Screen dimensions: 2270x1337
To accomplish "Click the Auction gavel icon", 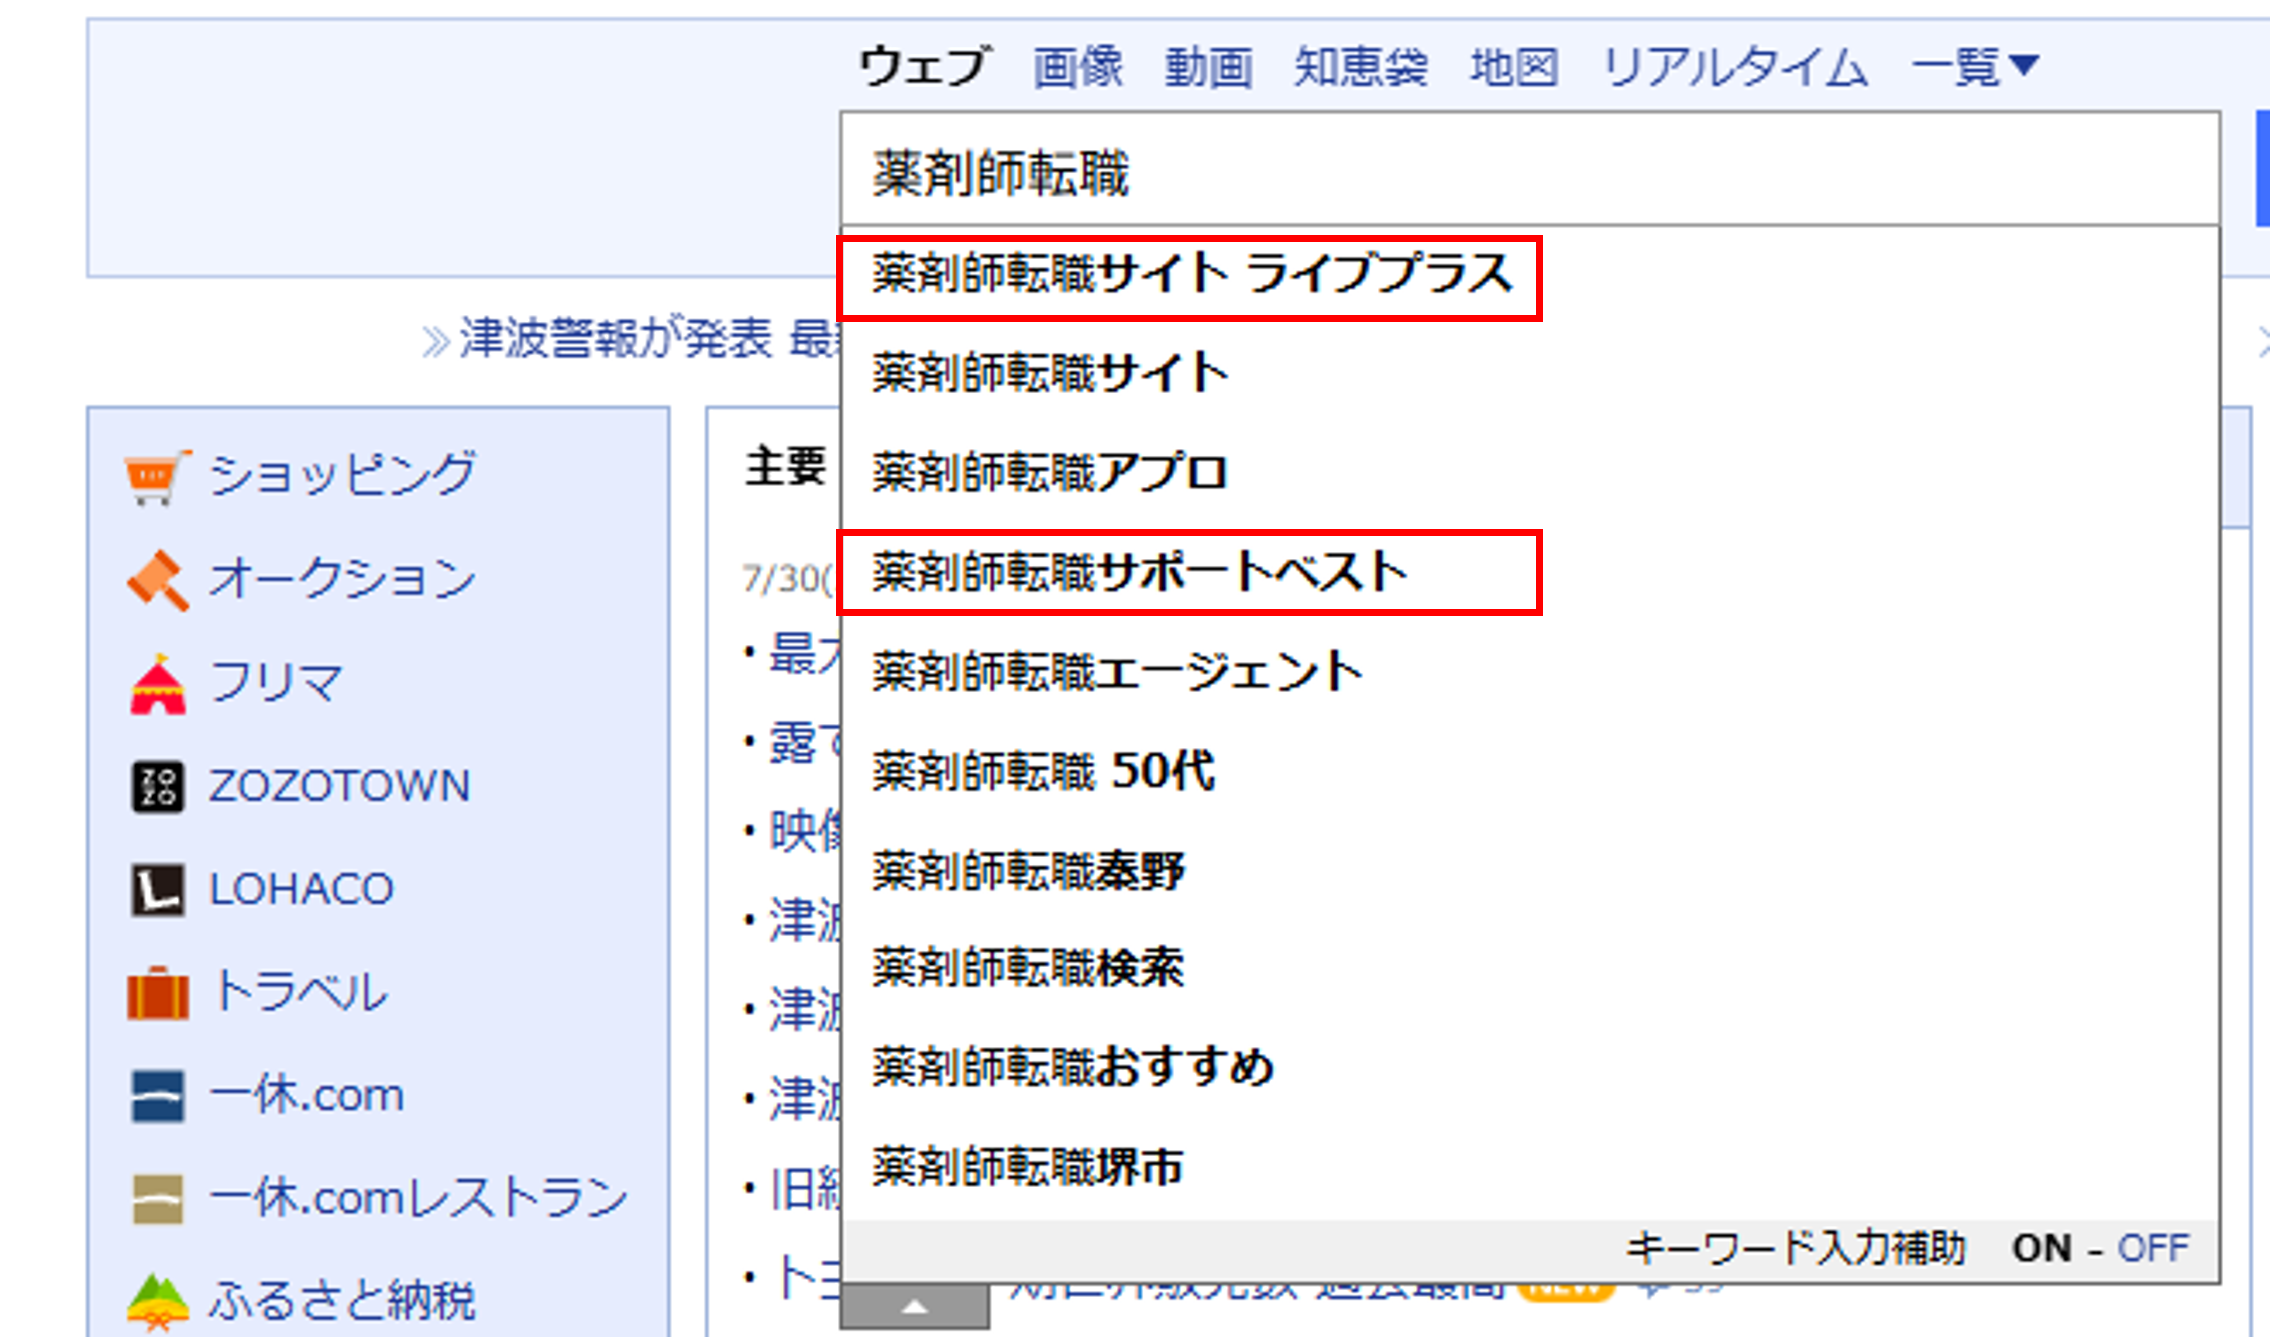I will click(158, 580).
